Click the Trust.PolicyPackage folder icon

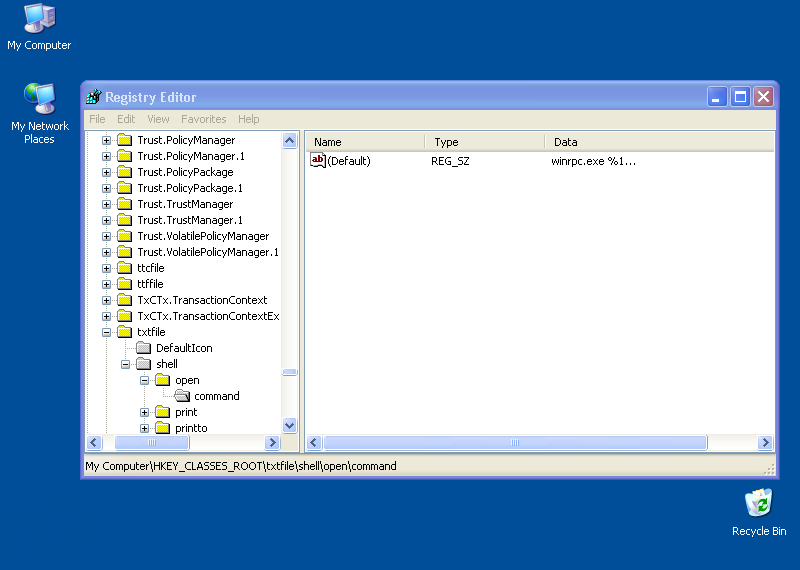124,172
